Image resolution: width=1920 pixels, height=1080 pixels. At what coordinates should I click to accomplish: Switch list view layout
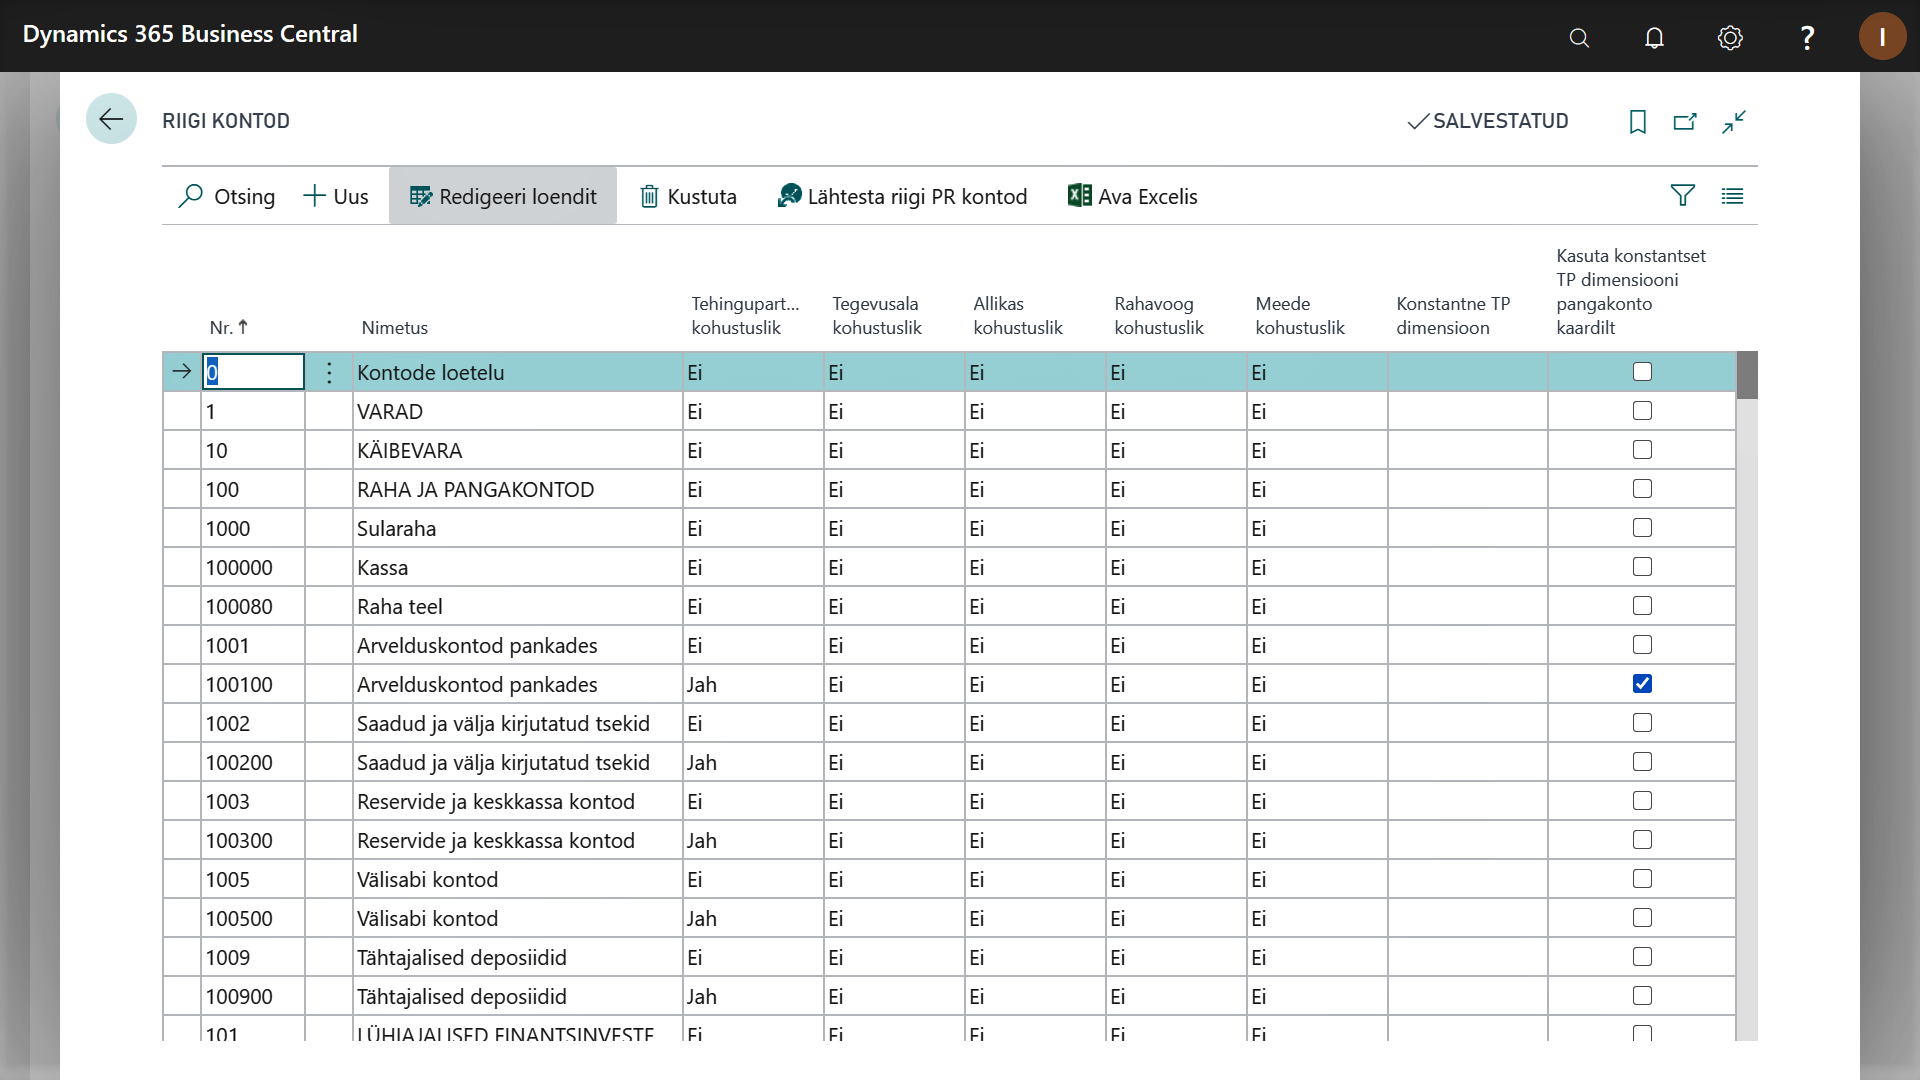point(1732,196)
